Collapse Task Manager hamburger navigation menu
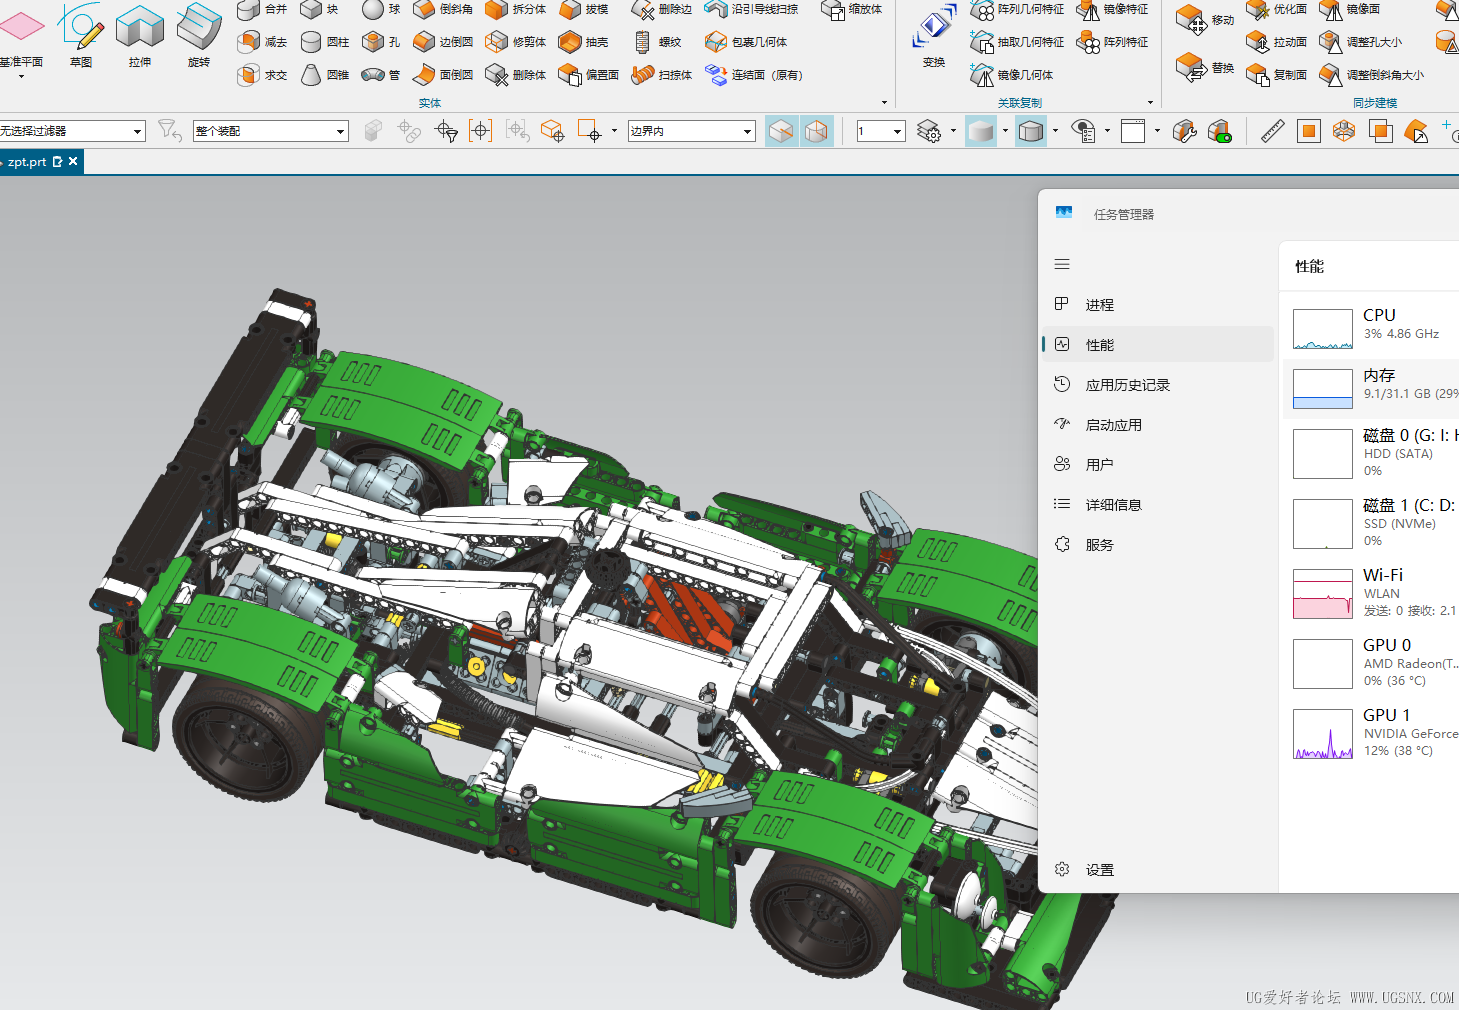Viewport: 1459px width, 1010px height. (1062, 264)
